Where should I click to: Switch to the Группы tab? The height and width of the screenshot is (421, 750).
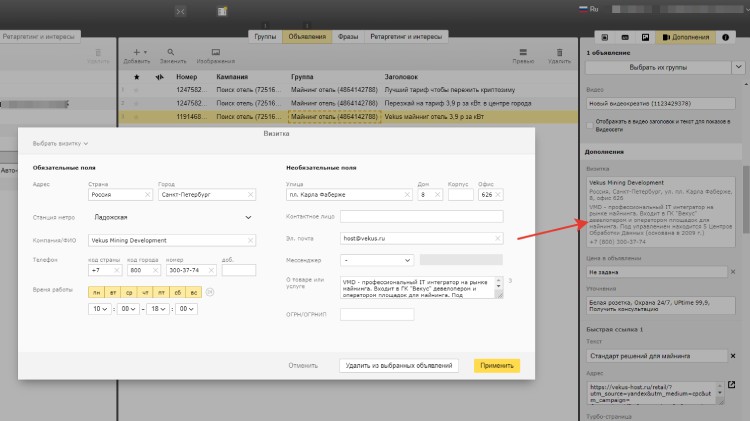point(265,36)
